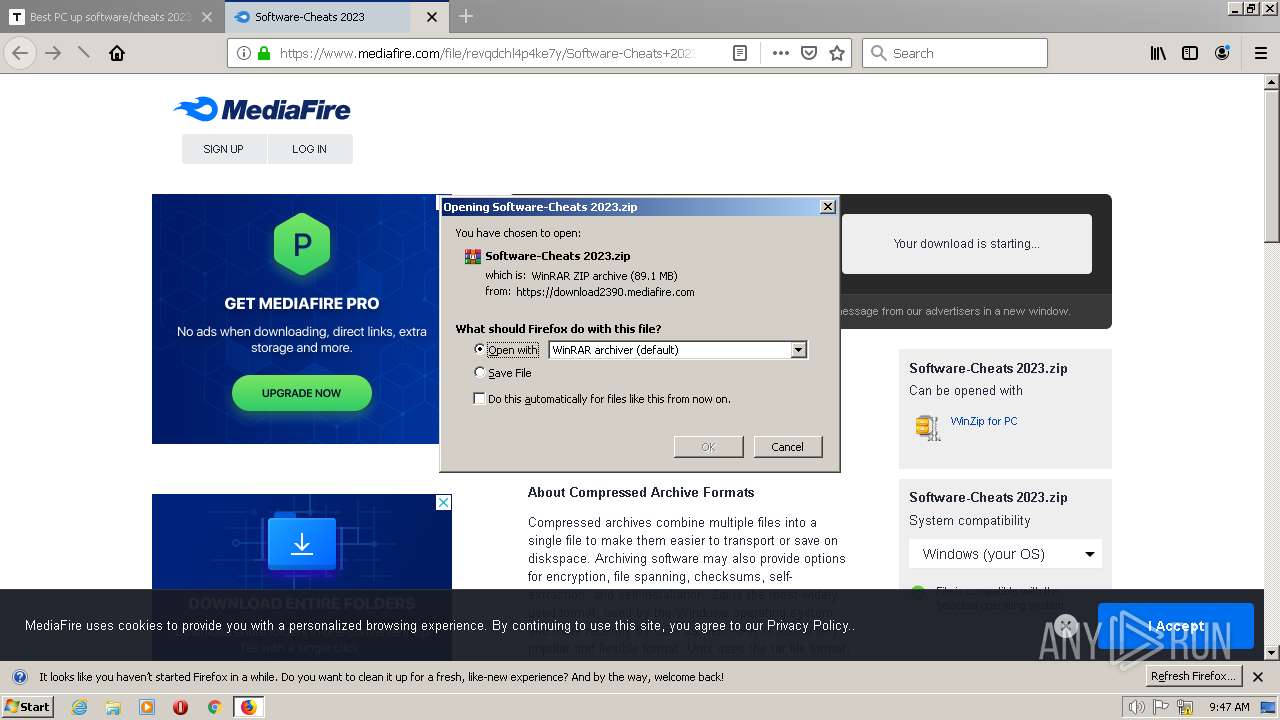This screenshot has height=720, width=1280.
Task: Click in the browser Search field
Action: [954, 53]
